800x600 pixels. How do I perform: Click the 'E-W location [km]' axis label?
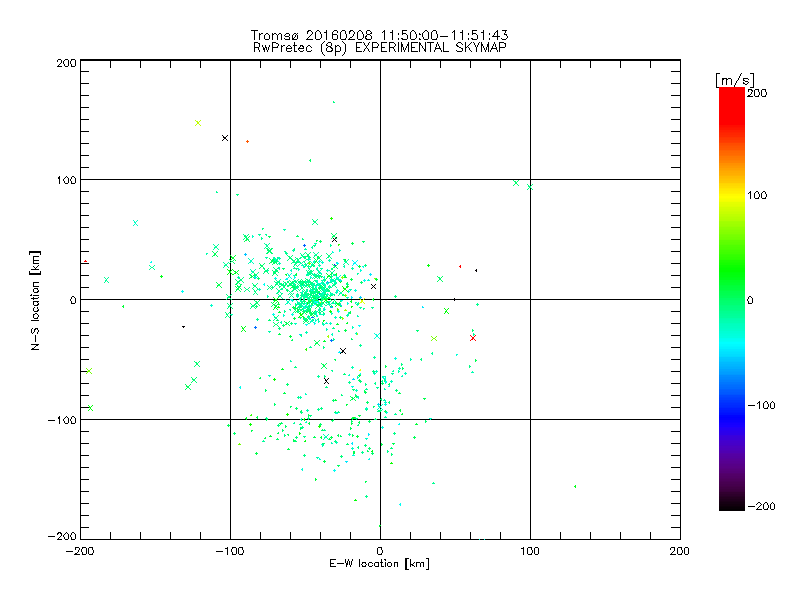tap(379, 563)
